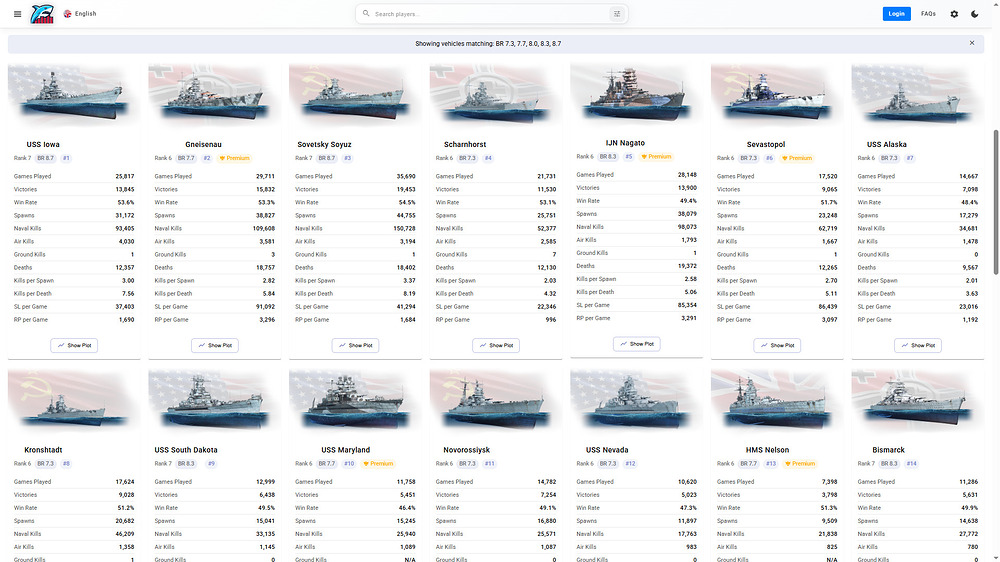Show Plot for USS Iowa
Viewport: 1000px width, 562px height.
point(74,345)
